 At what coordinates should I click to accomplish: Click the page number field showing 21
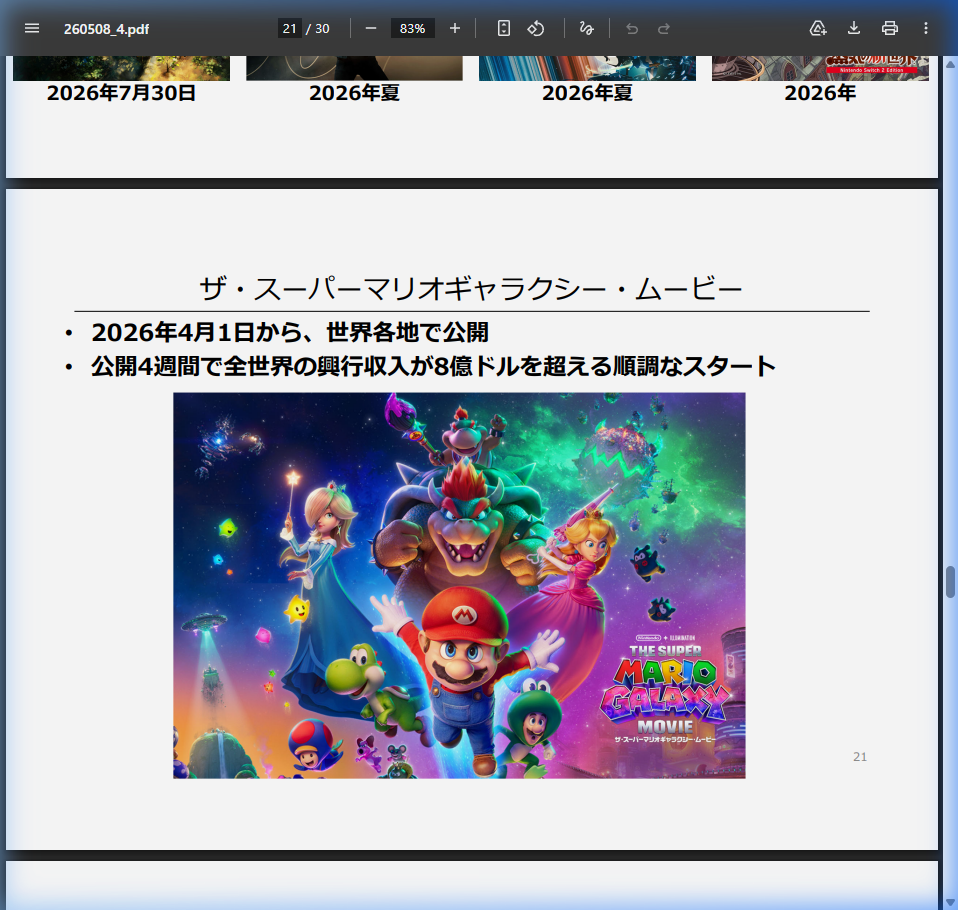click(290, 28)
